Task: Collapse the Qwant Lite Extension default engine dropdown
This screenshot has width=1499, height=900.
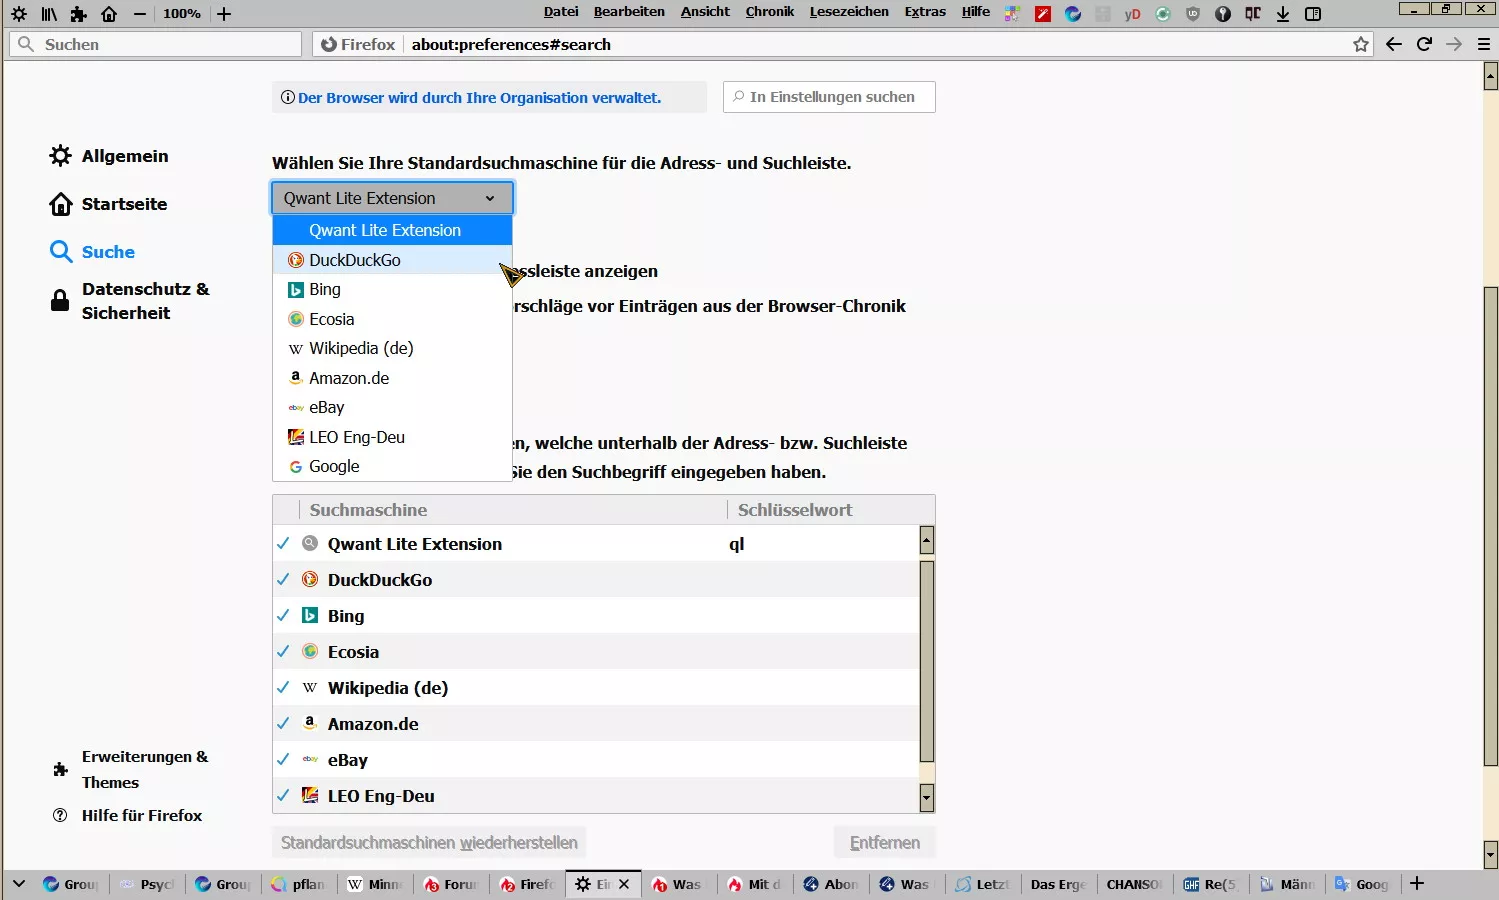Action: click(x=393, y=198)
